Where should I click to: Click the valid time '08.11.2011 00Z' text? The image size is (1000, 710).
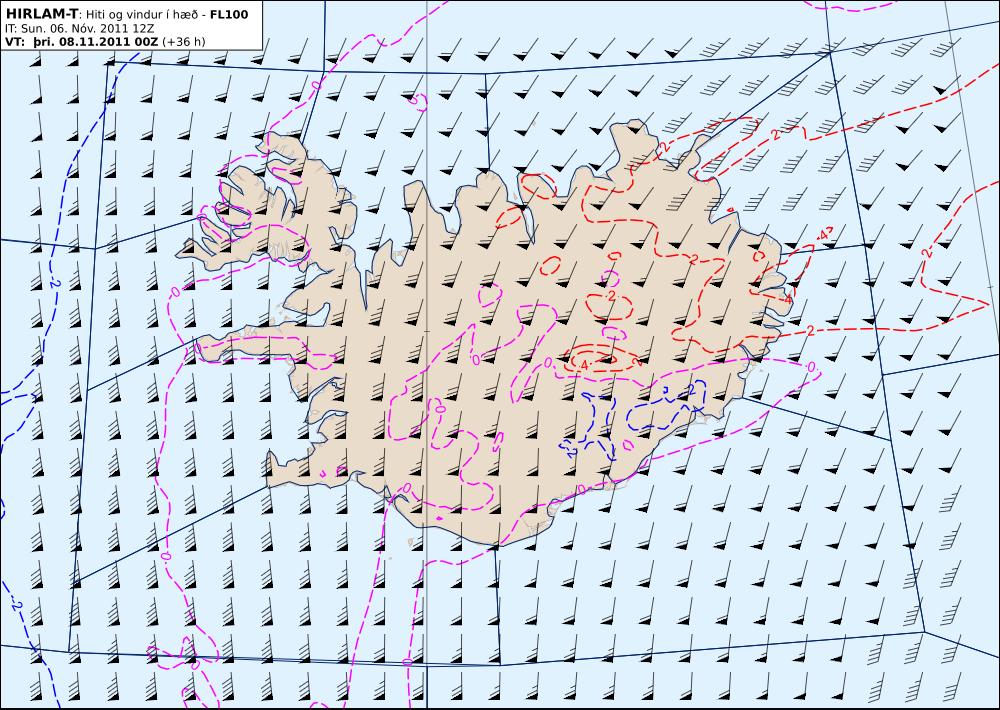pyautogui.click(x=108, y=41)
